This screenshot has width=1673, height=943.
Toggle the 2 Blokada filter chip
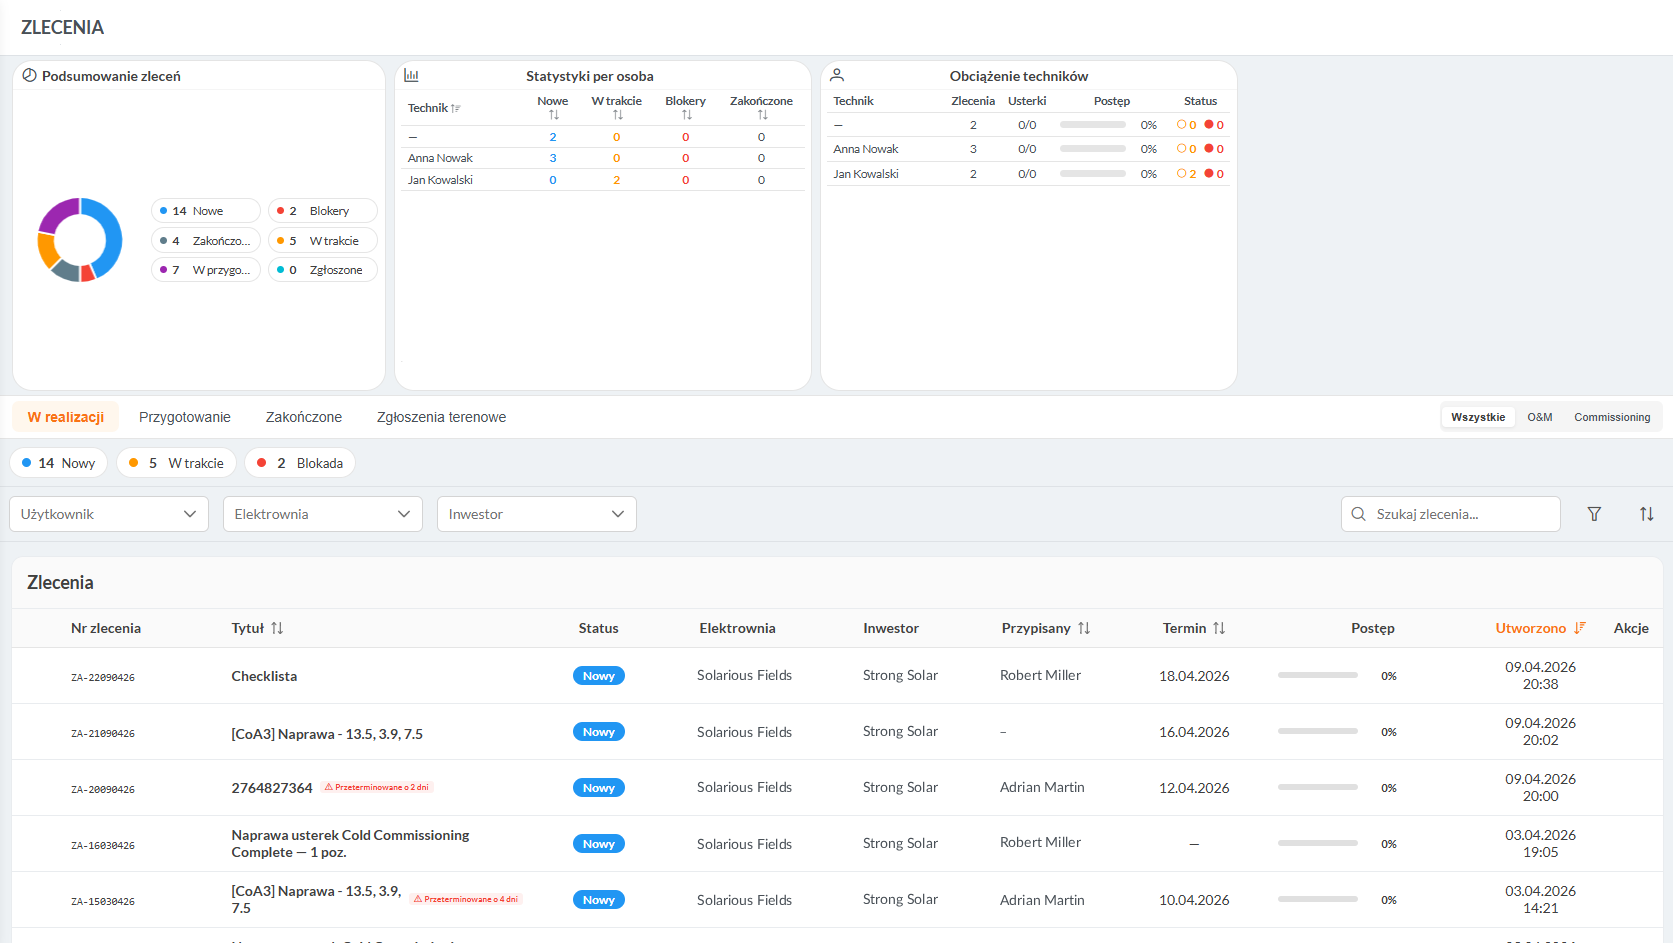[300, 463]
